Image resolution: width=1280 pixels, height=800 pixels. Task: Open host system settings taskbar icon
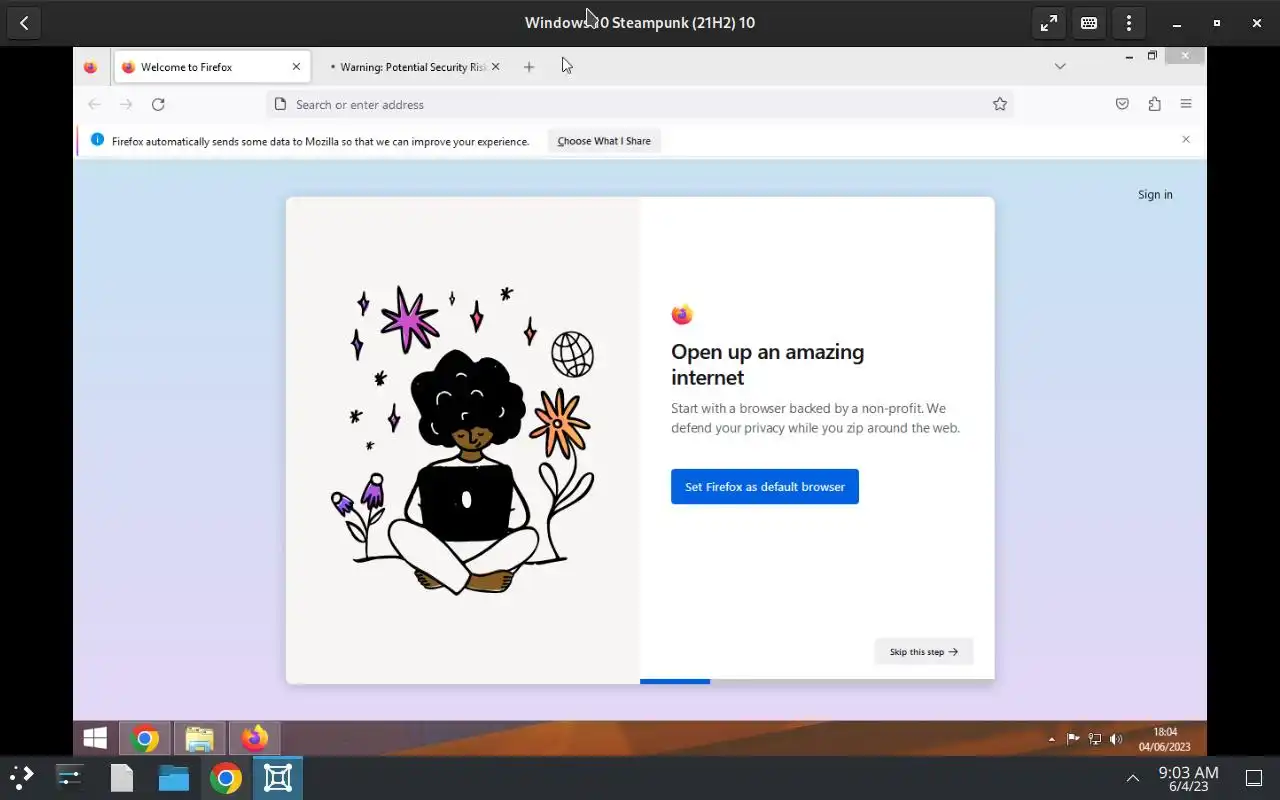point(70,777)
